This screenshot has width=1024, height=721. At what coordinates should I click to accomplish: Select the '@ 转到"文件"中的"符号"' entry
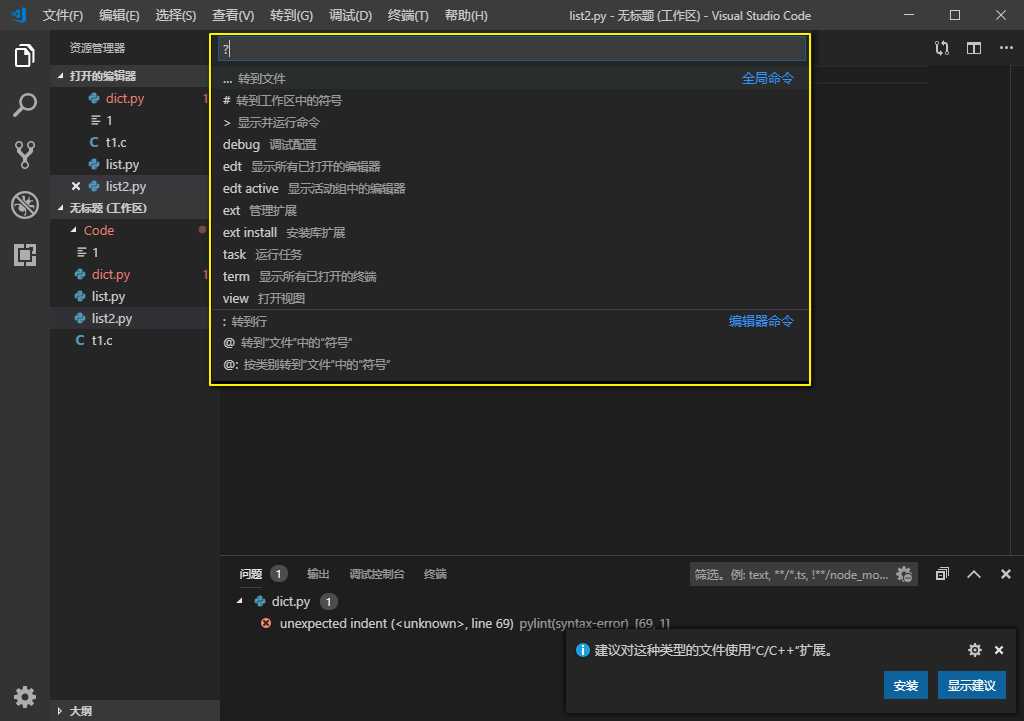510,342
